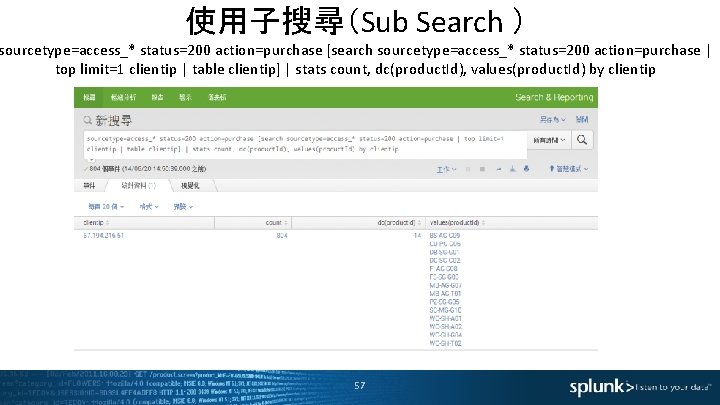Open the 工作 (Job) dropdown
720x405 pixels.
click(x=446, y=169)
